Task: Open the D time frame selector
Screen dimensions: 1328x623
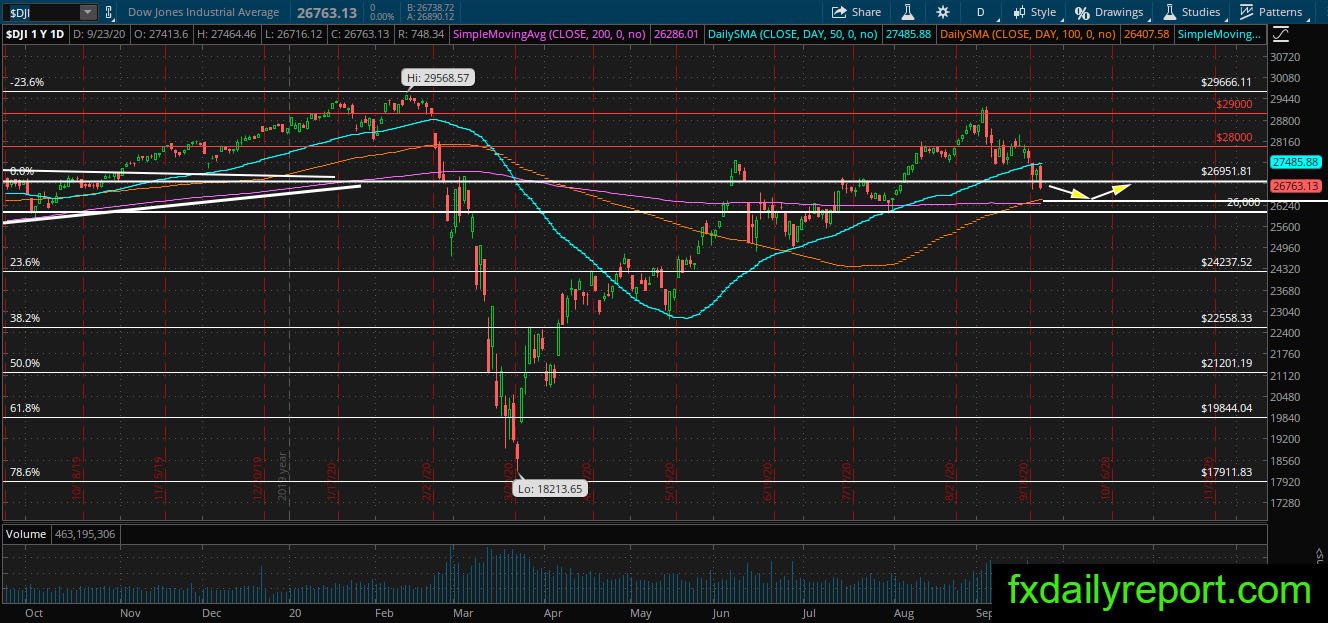Action: [980, 12]
